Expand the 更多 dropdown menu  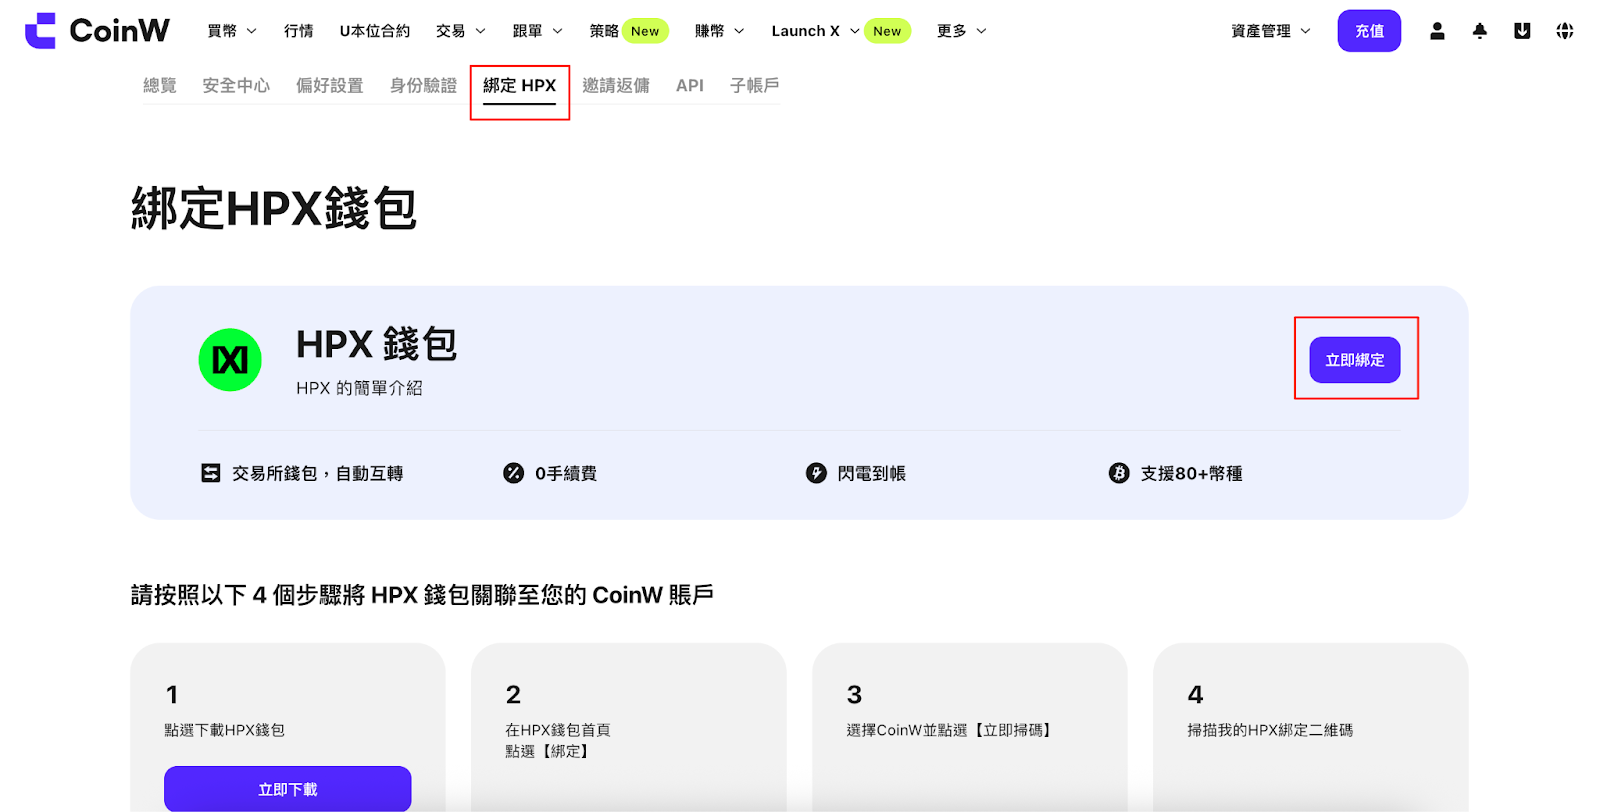[962, 31]
